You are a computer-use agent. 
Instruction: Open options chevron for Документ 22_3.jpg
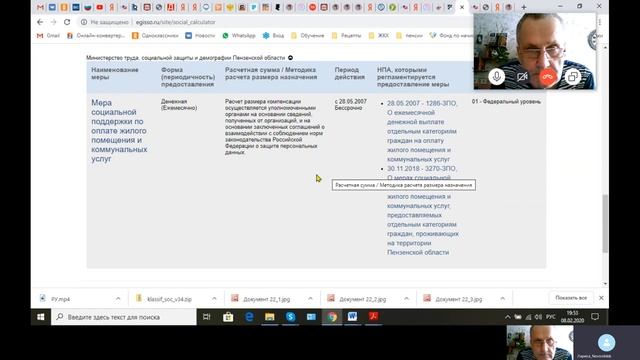pos(502,299)
